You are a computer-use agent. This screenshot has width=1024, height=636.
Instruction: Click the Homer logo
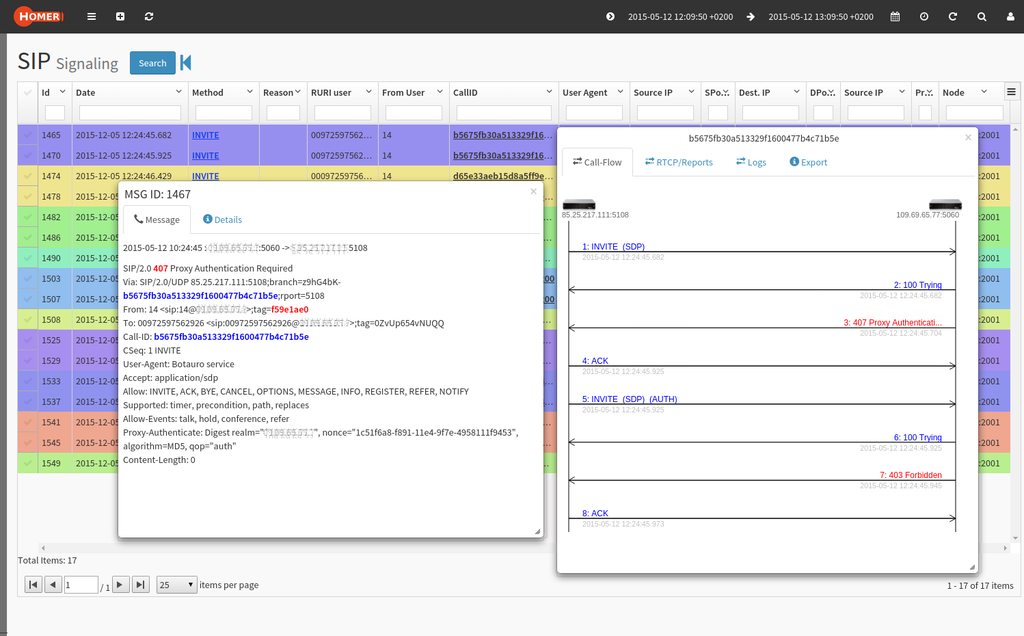point(39,16)
